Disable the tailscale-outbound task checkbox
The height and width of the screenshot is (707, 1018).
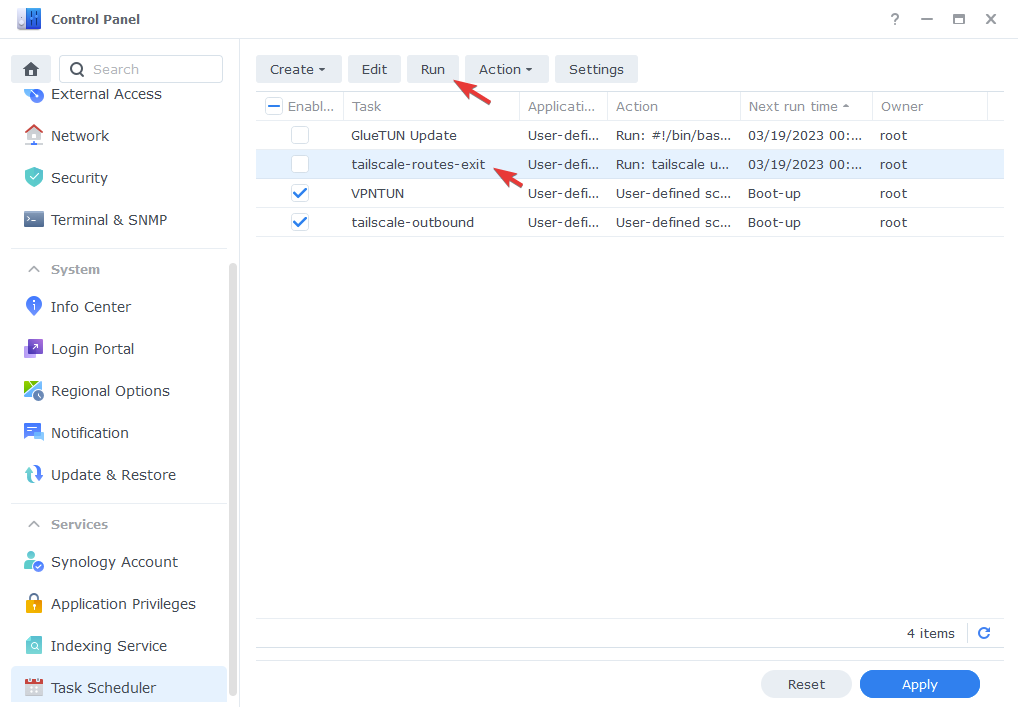pyautogui.click(x=300, y=222)
